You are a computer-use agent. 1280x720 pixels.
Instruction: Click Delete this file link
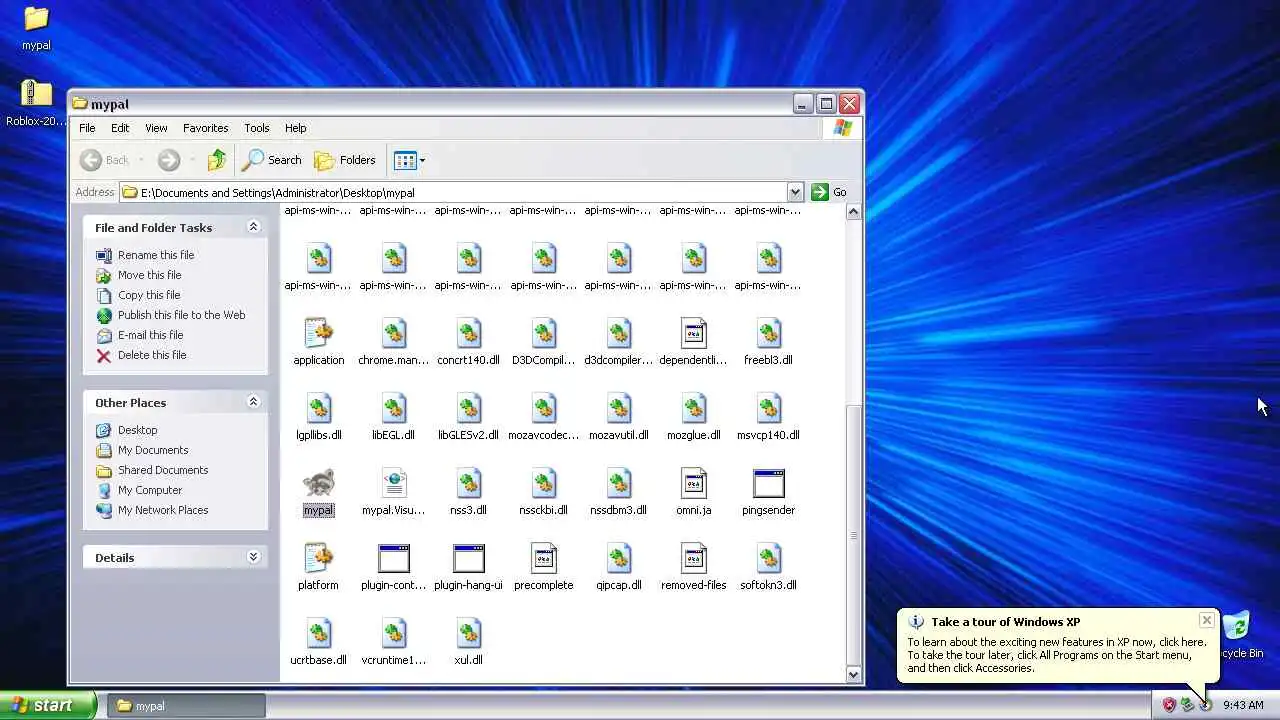click(x=152, y=355)
